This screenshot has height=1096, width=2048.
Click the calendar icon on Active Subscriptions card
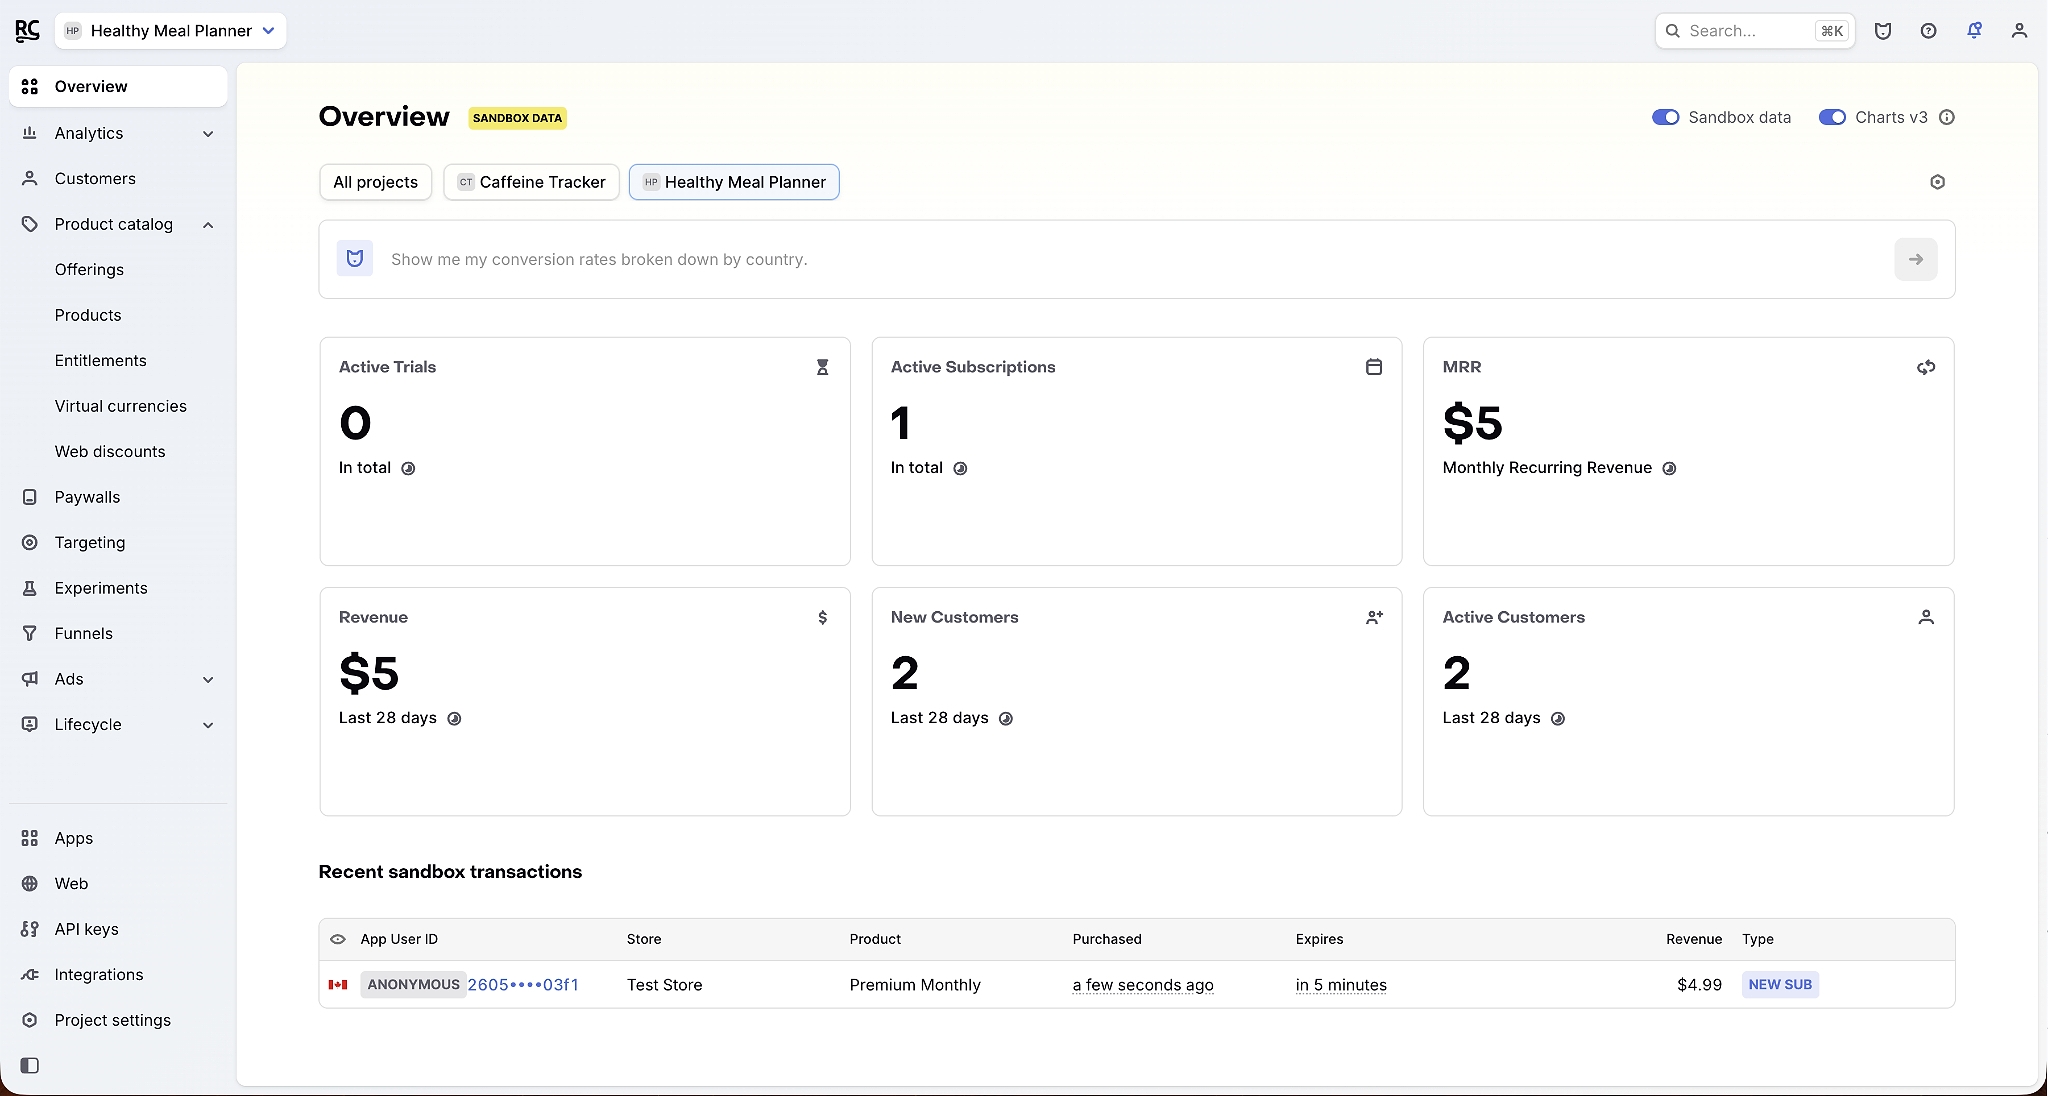click(x=1374, y=367)
